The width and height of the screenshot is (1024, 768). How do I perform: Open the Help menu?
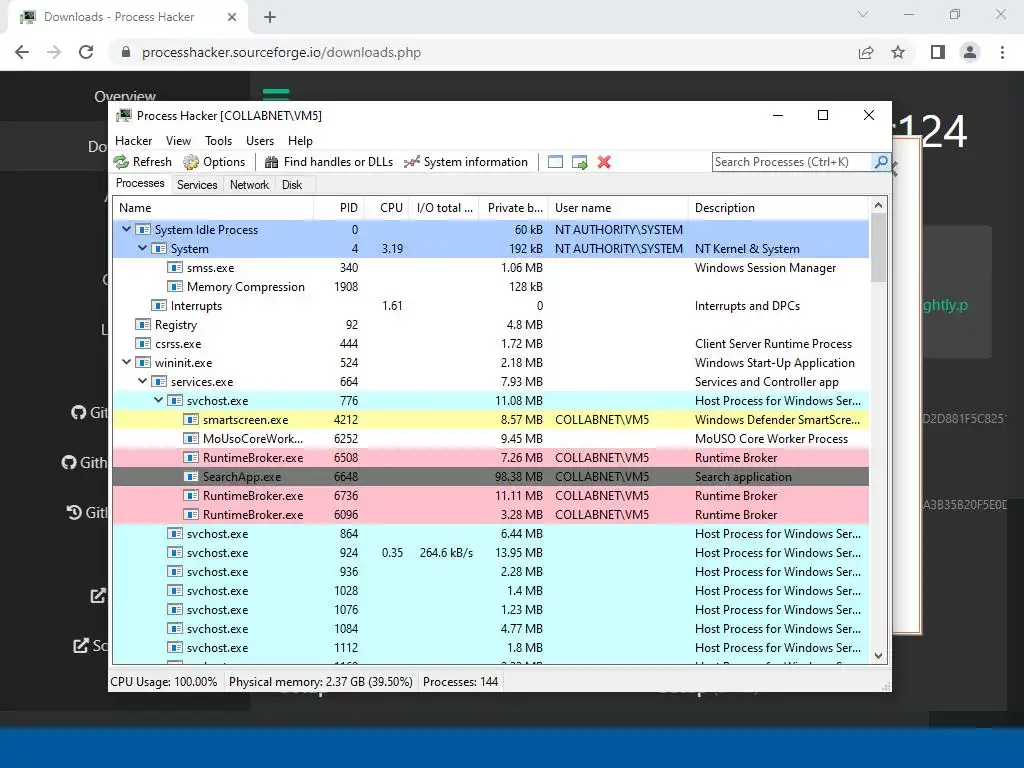click(300, 141)
